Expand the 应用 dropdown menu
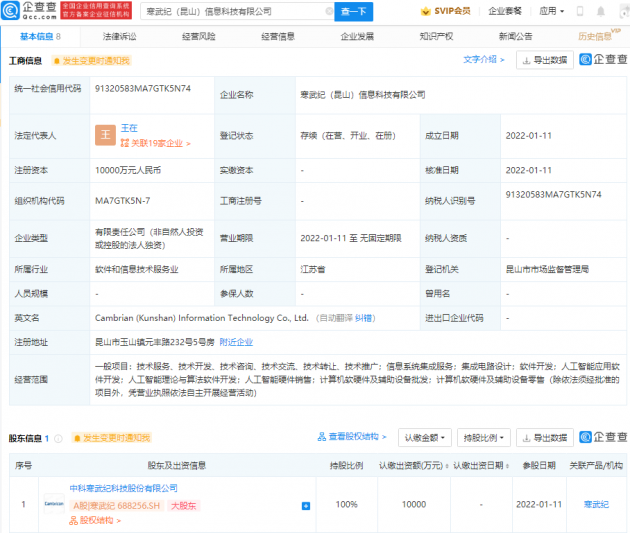Screen dimensions: 630x533 click(552, 11)
